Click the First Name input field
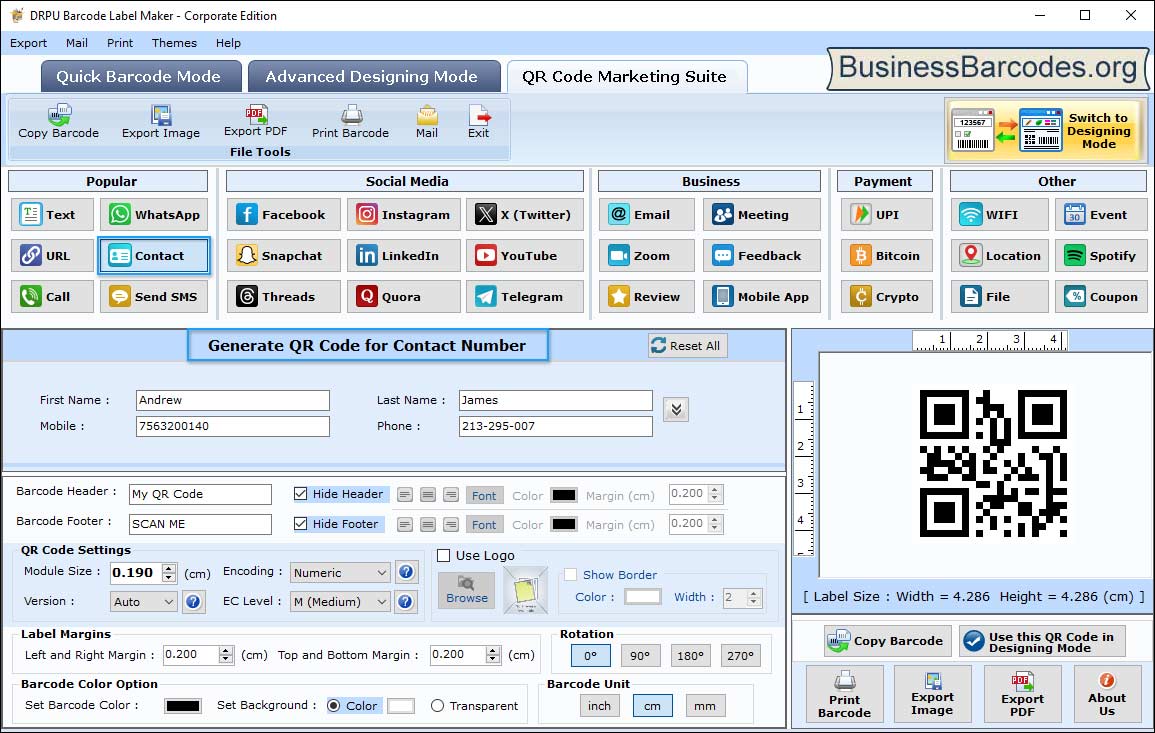Screen dimensions: 1155x733 tap(233, 400)
